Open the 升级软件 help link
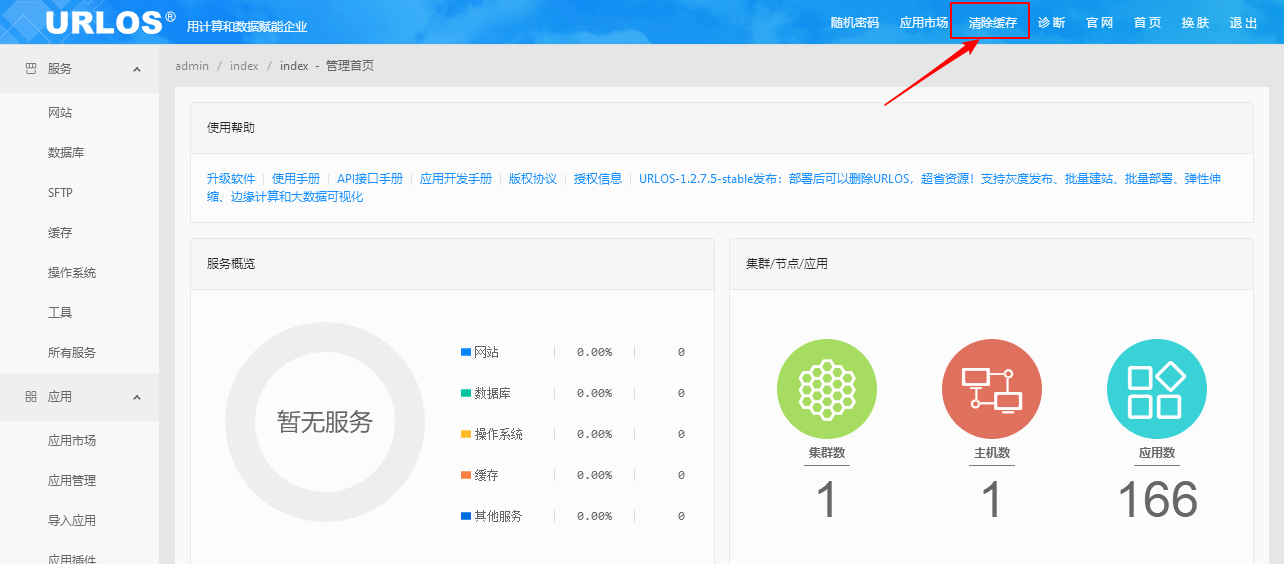1284x564 pixels. click(231, 179)
